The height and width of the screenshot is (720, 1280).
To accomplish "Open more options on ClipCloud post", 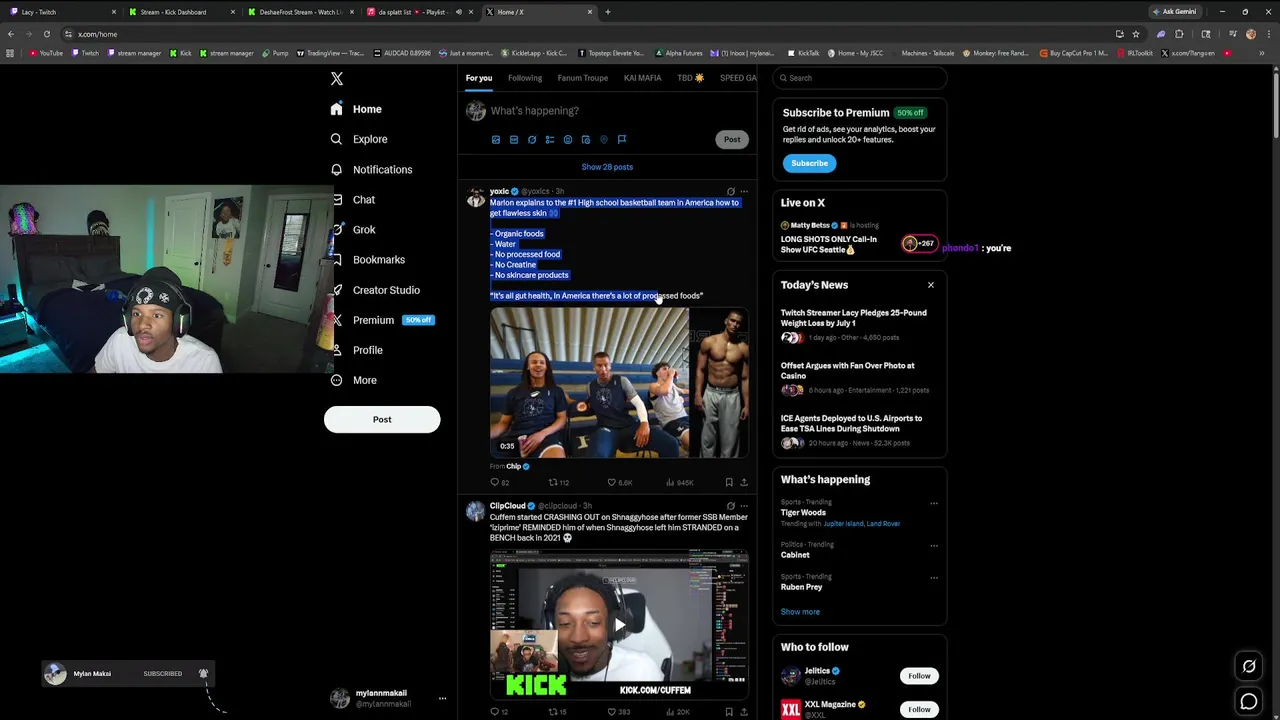I will pyautogui.click(x=744, y=506).
